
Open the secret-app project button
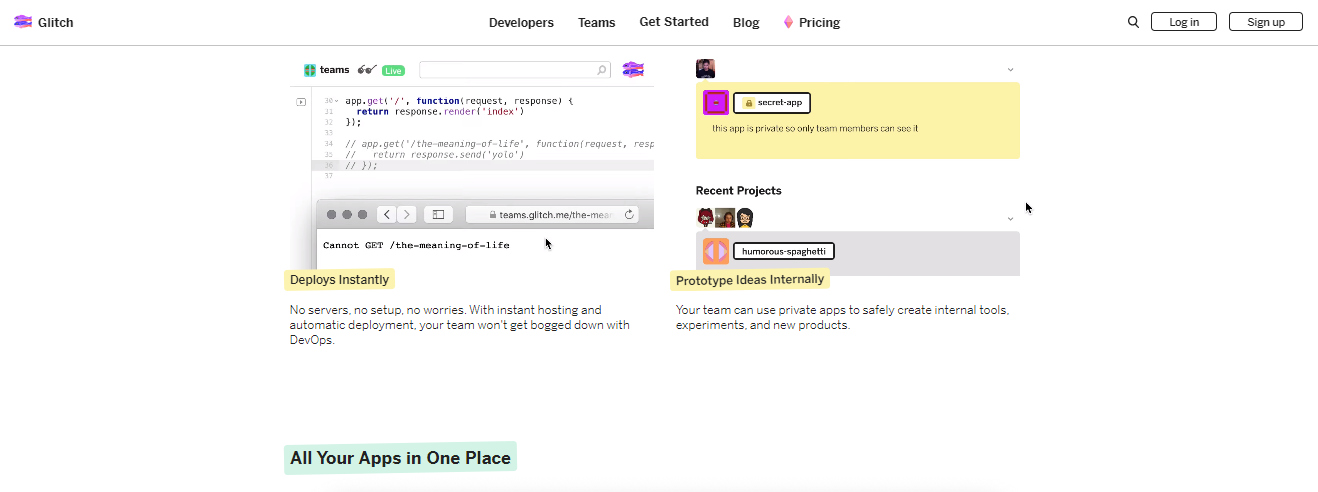(772, 102)
